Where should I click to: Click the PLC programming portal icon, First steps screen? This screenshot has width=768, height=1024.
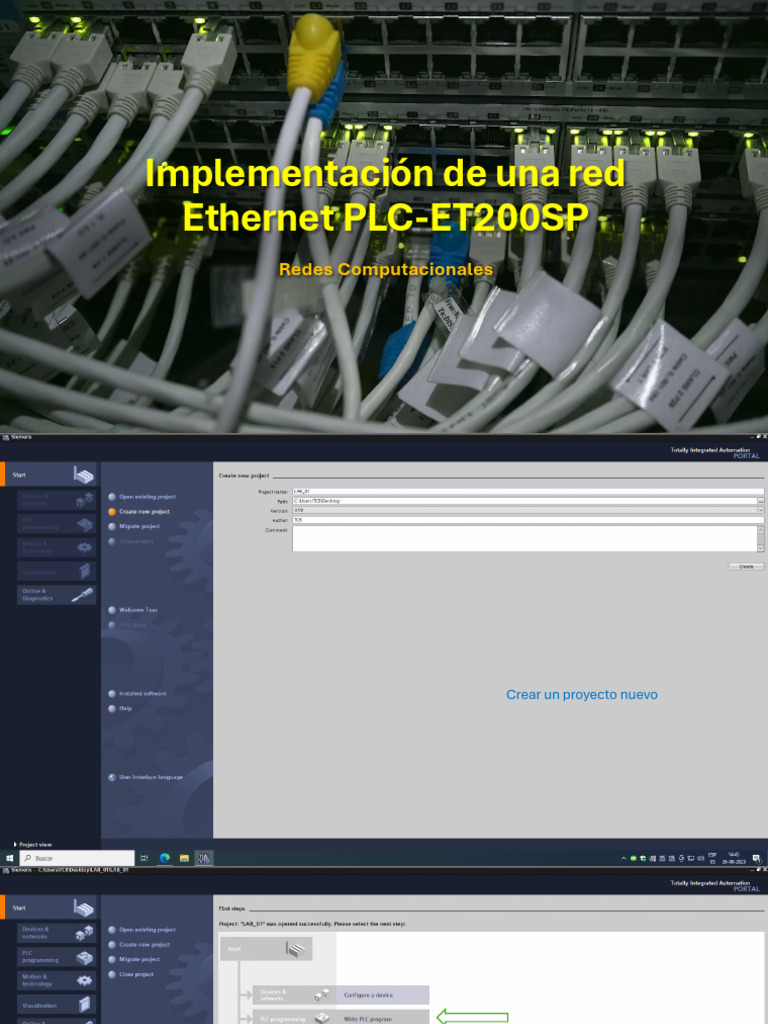pos(84,957)
